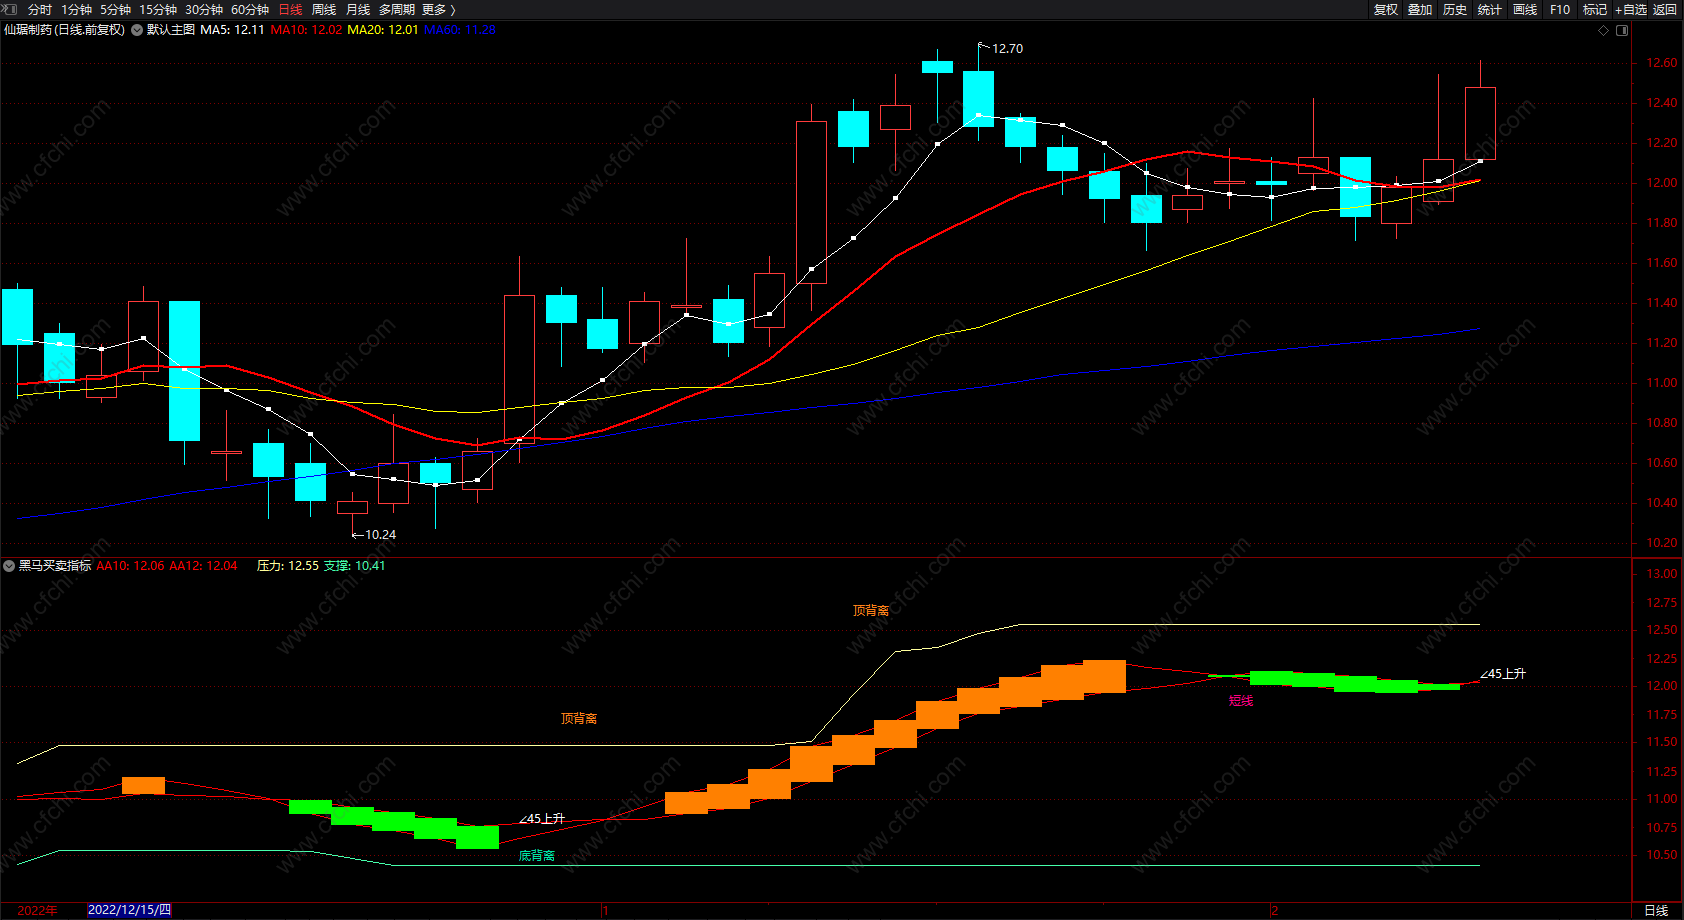Click the 2022年 year marker on time axis

[37, 911]
